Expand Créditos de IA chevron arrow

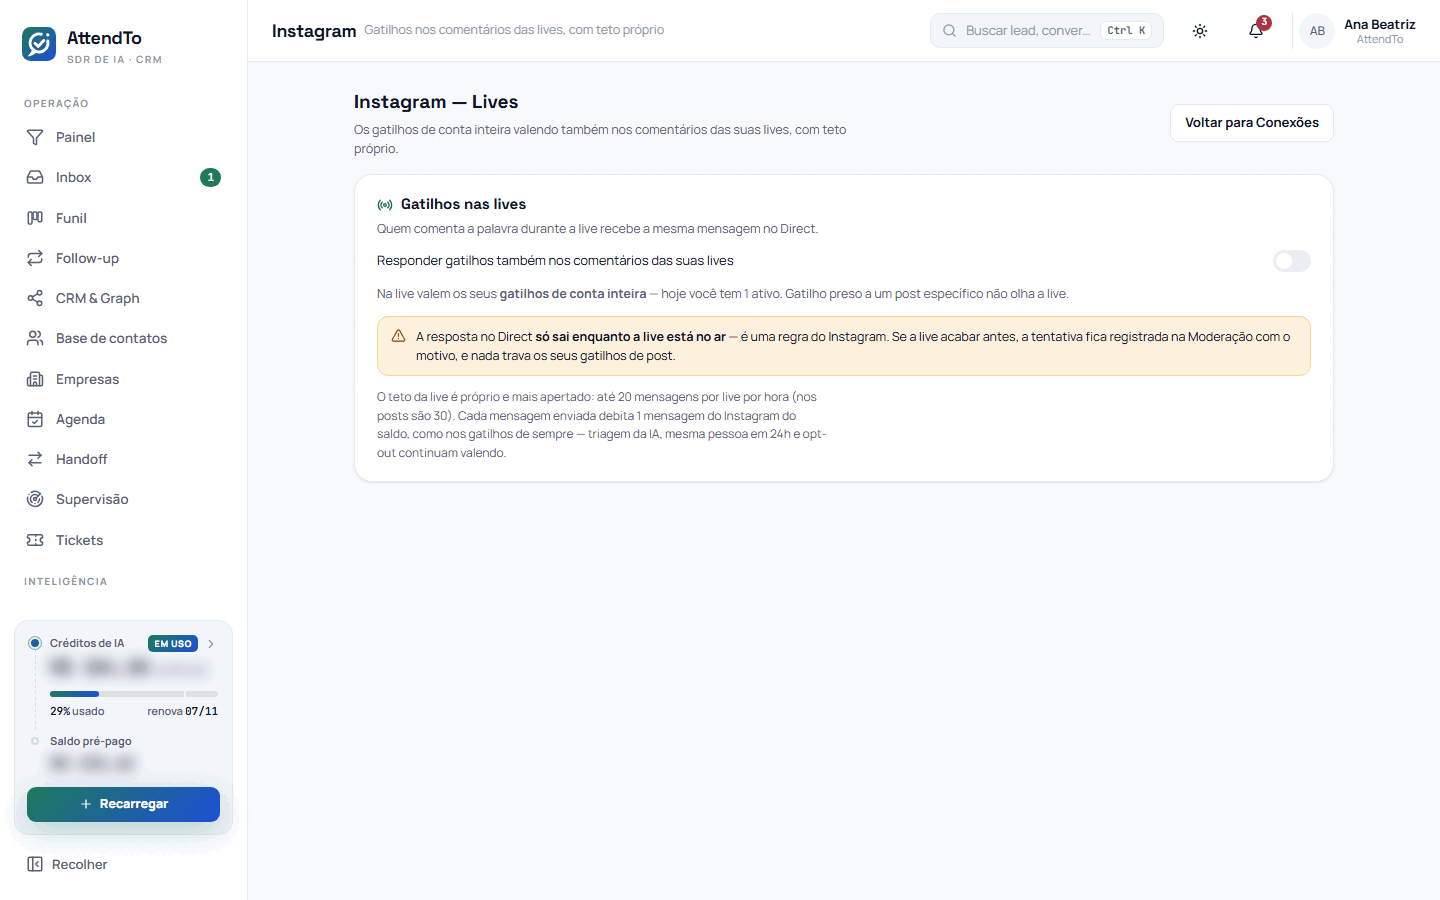tap(211, 644)
